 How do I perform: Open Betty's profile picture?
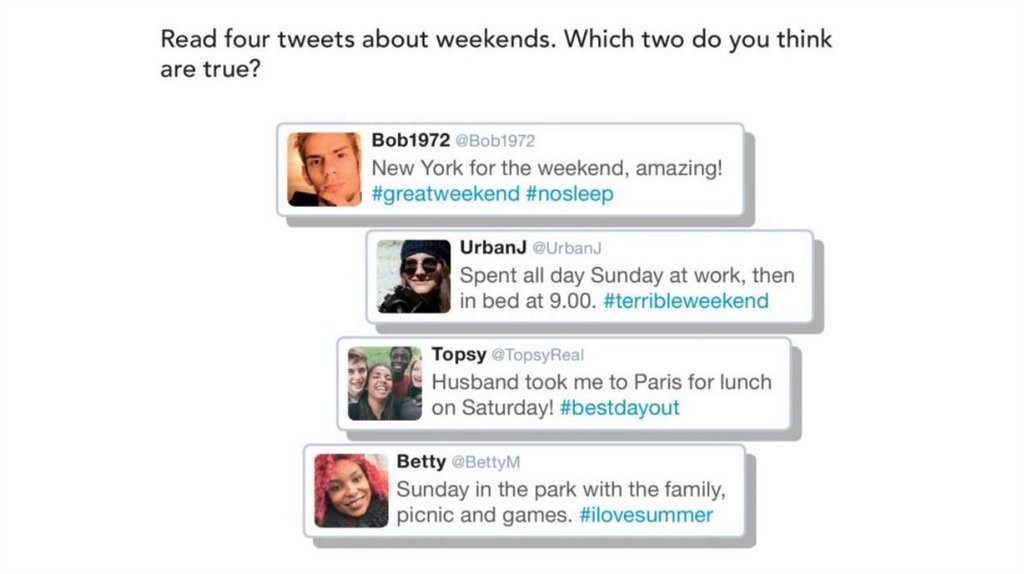351,490
